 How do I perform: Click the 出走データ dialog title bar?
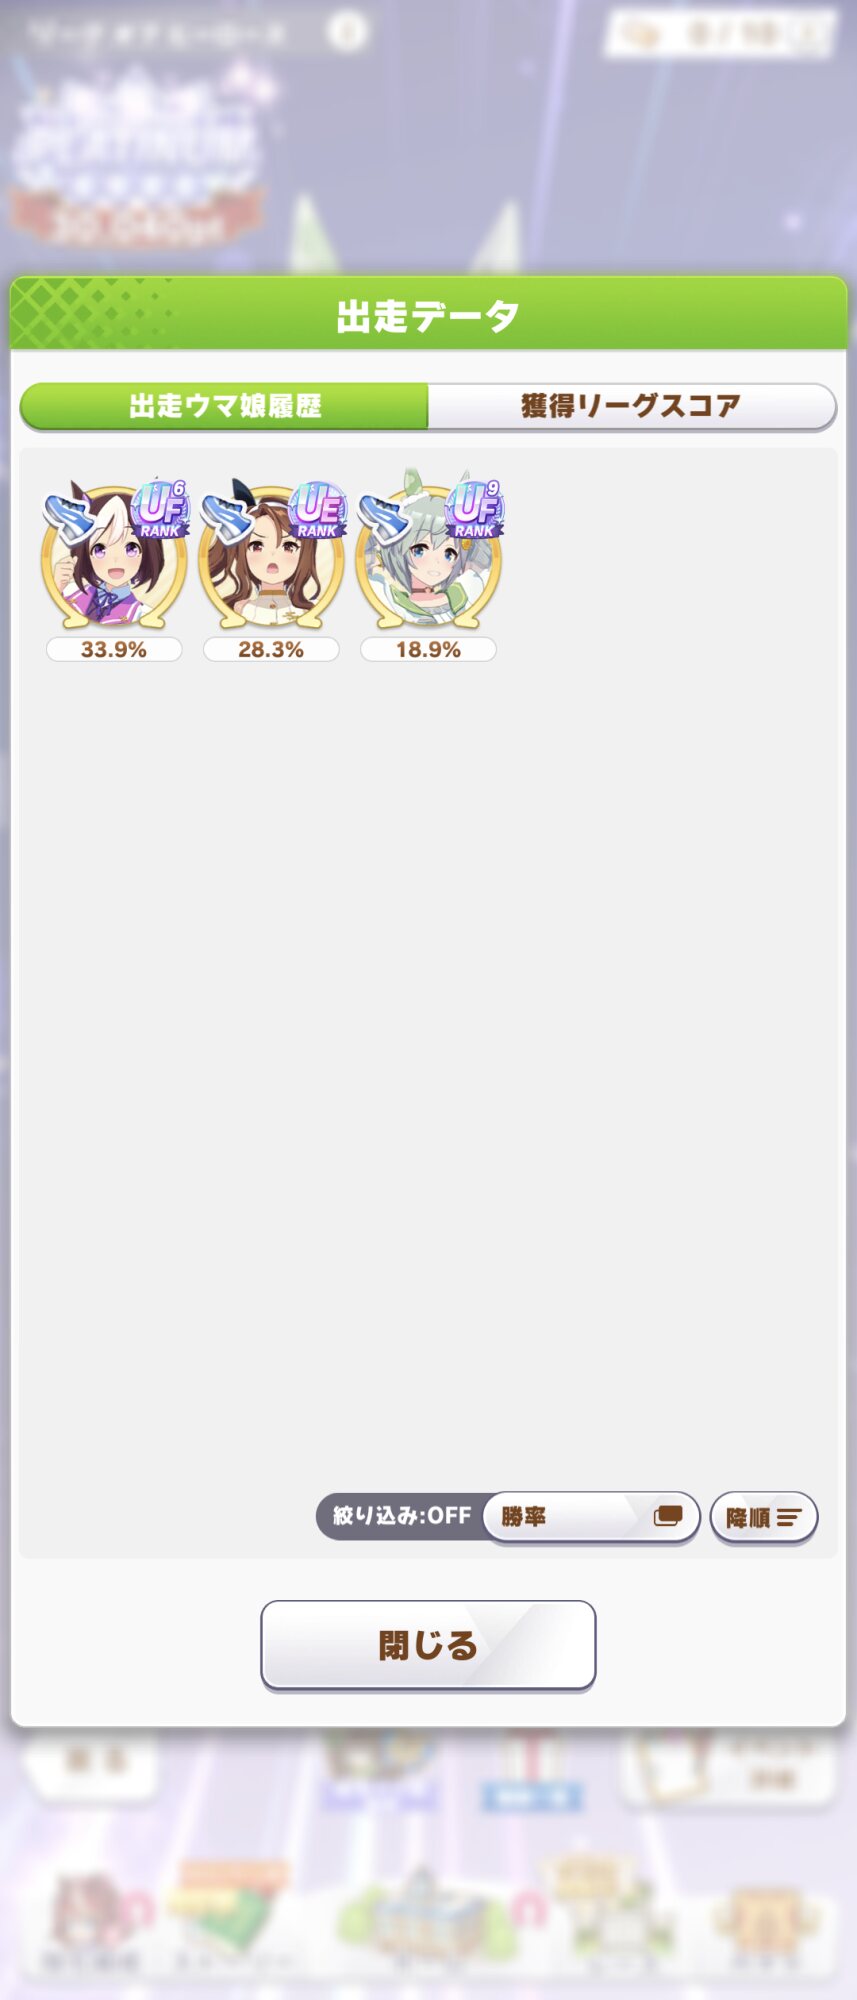[x=428, y=314]
